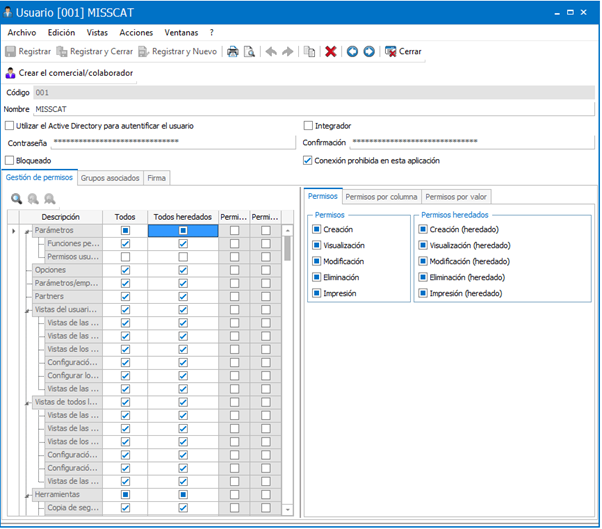The height and width of the screenshot is (529, 602).
Task: Click the Cerrar window icon
Action: (x=390, y=51)
